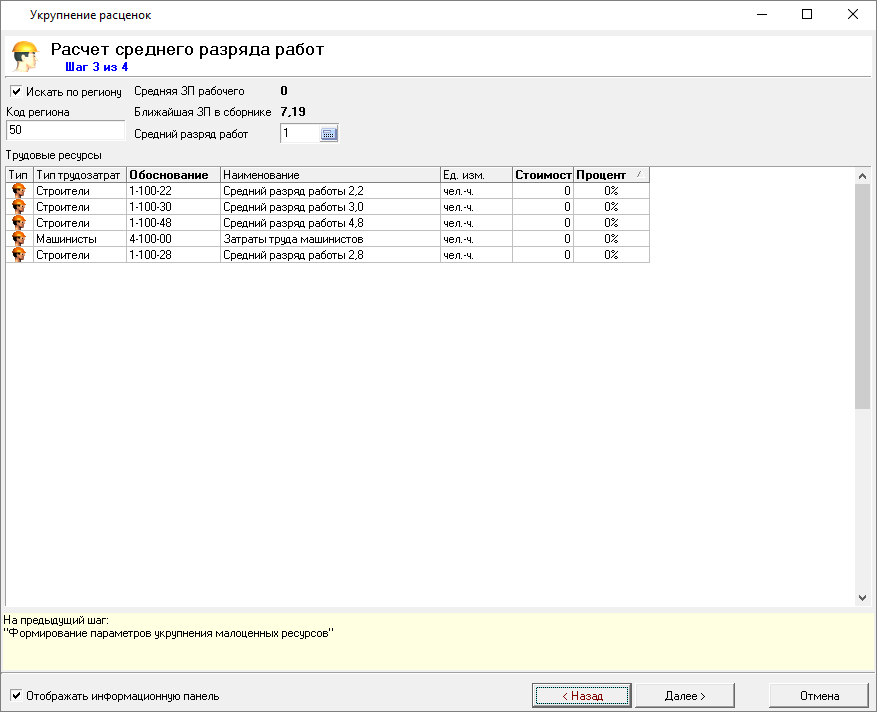Click the Наименование column header

tap(330, 175)
